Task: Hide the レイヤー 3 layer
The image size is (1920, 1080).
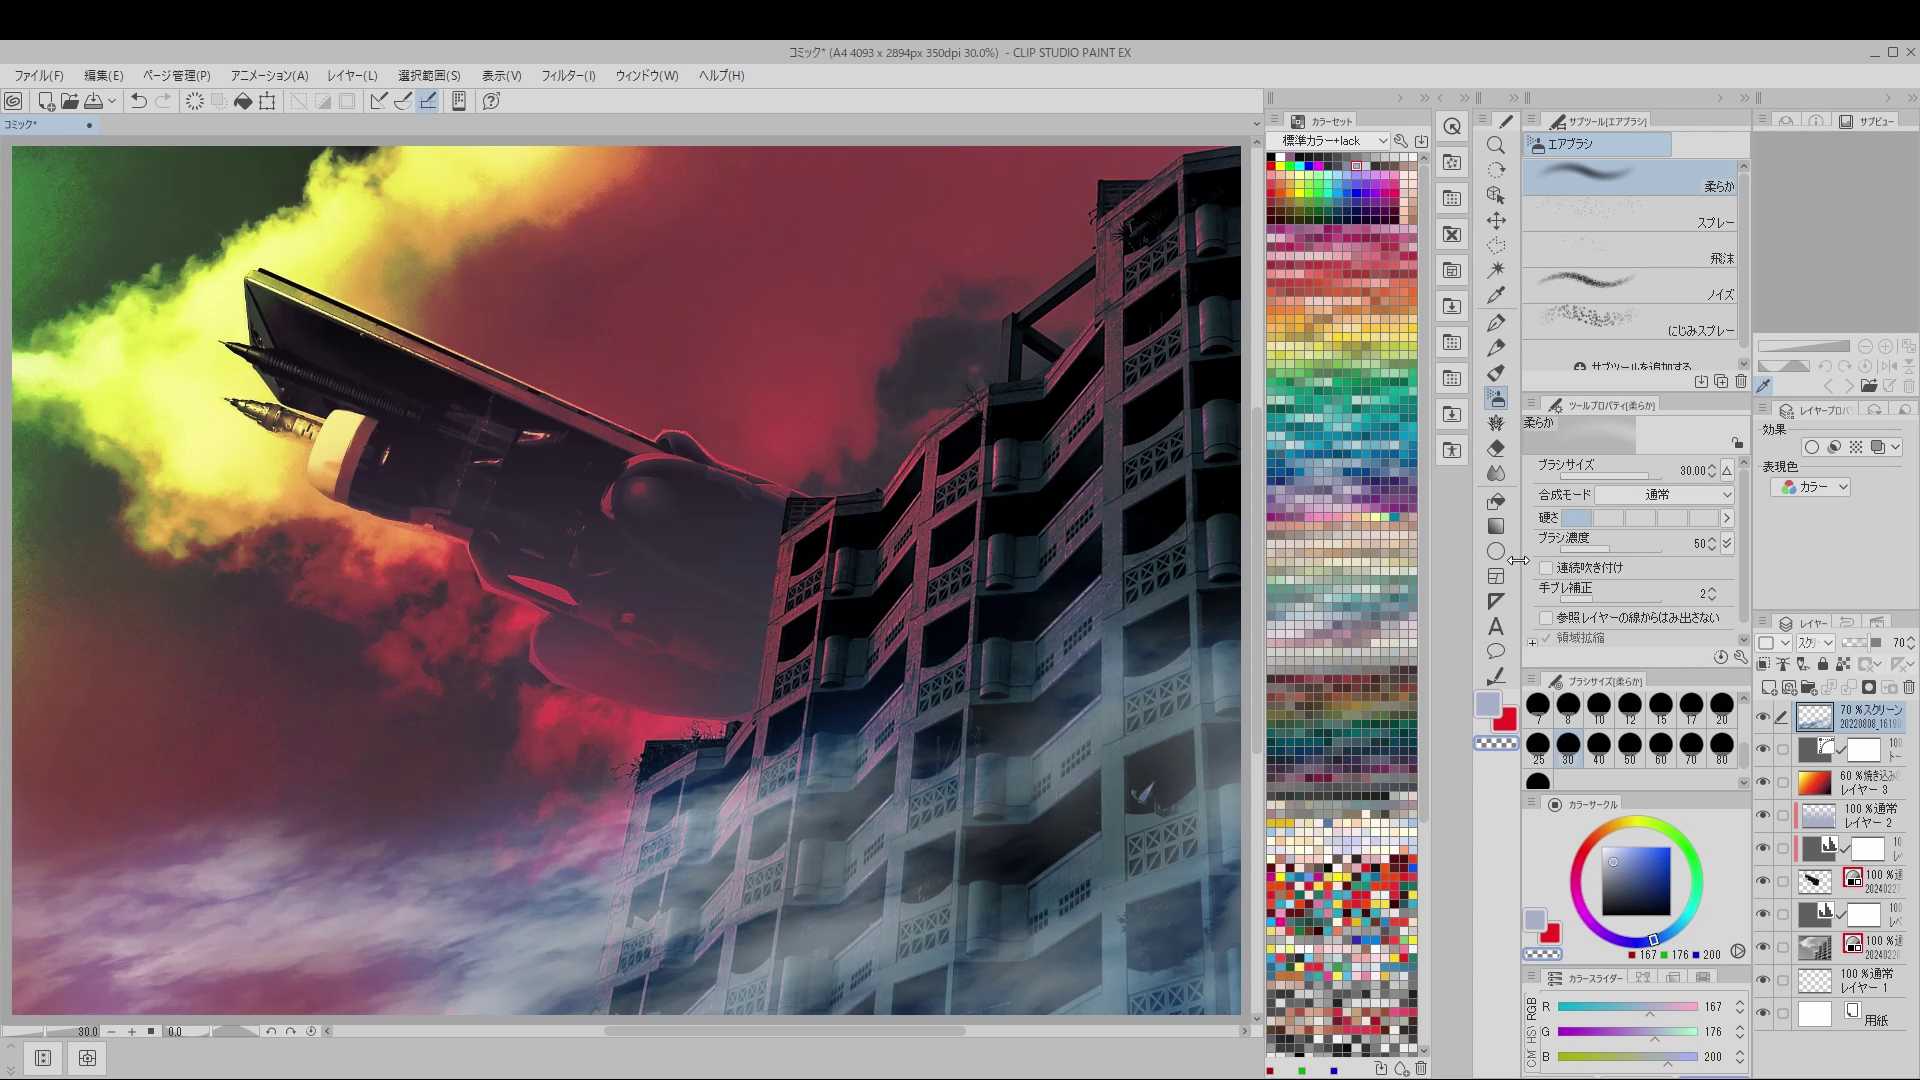Action: pos(1763,783)
